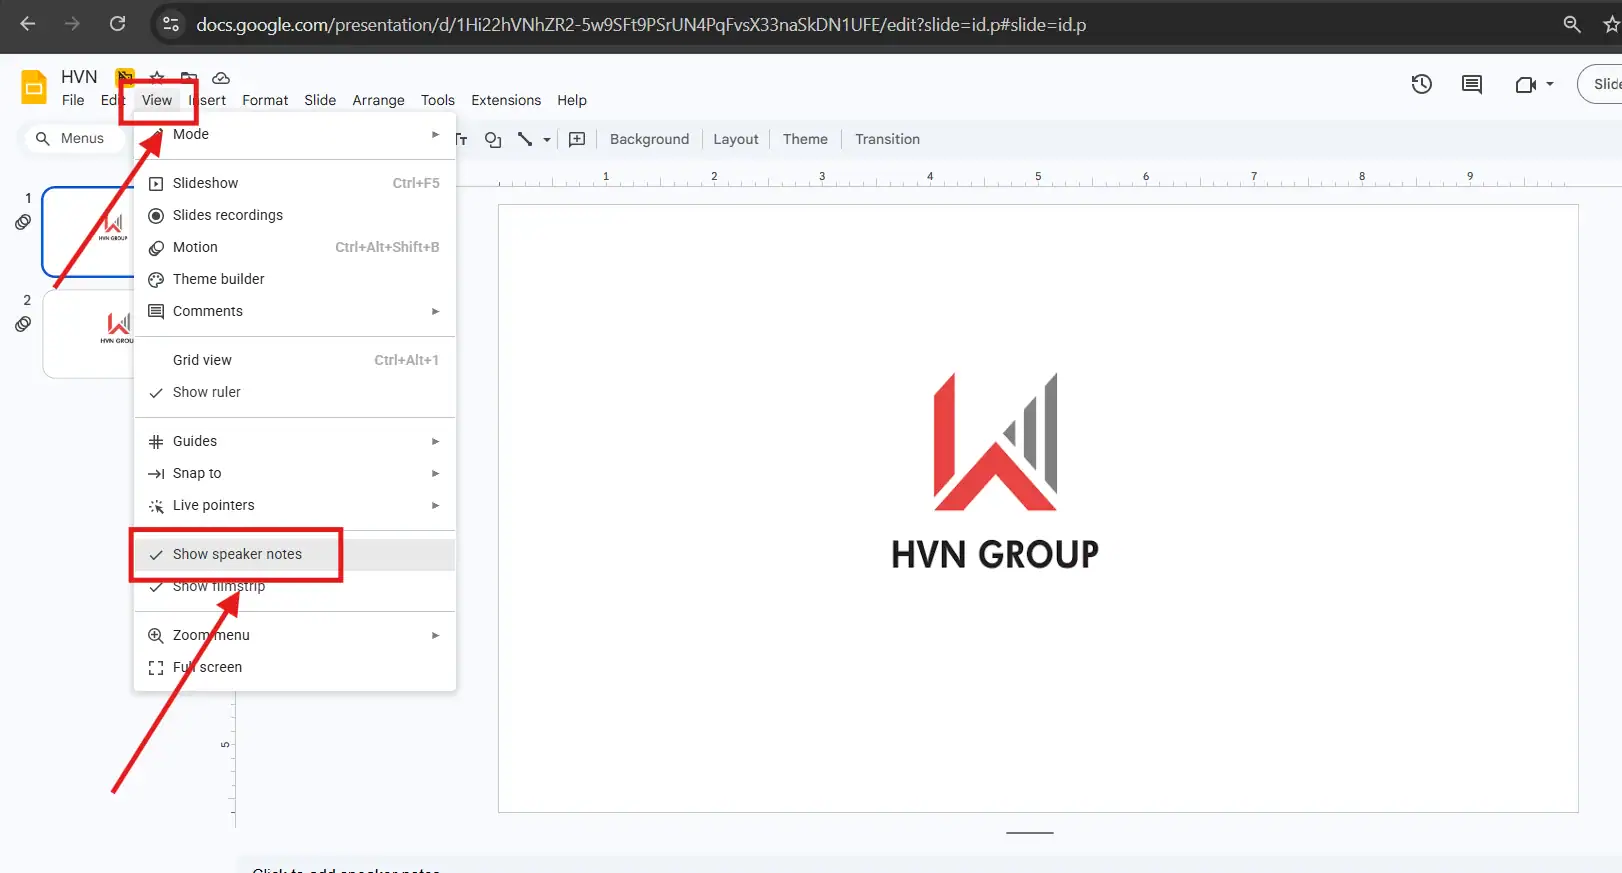This screenshot has height=873, width=1622.
Task: Select the Line tool icon
Action: click(525, 139)
